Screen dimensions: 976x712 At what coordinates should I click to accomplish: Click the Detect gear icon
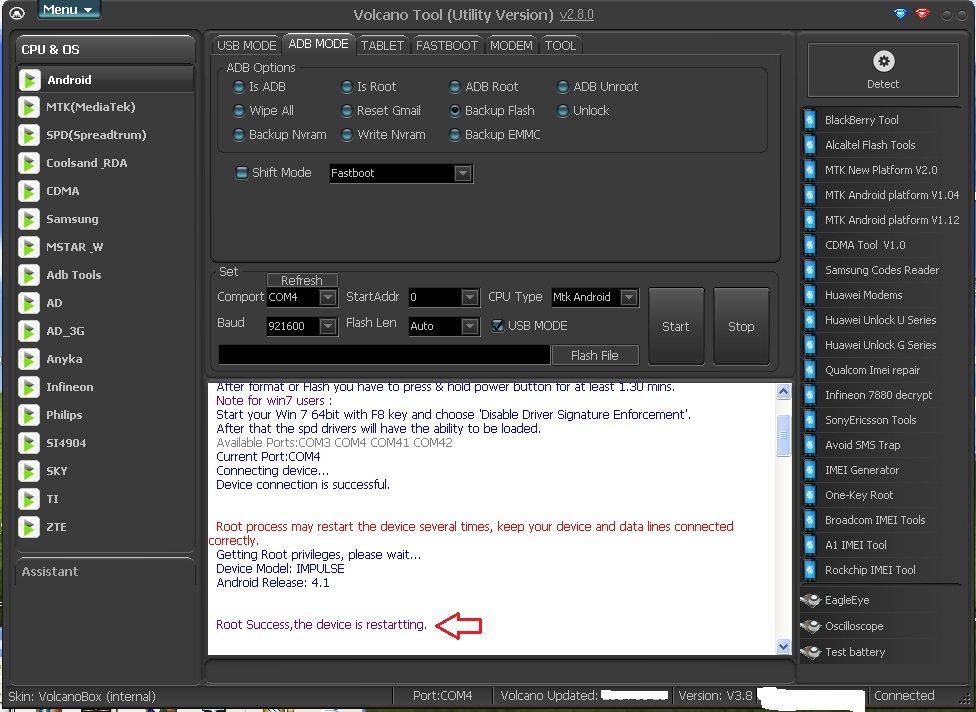pyautogui.click(x=883, y=62)
